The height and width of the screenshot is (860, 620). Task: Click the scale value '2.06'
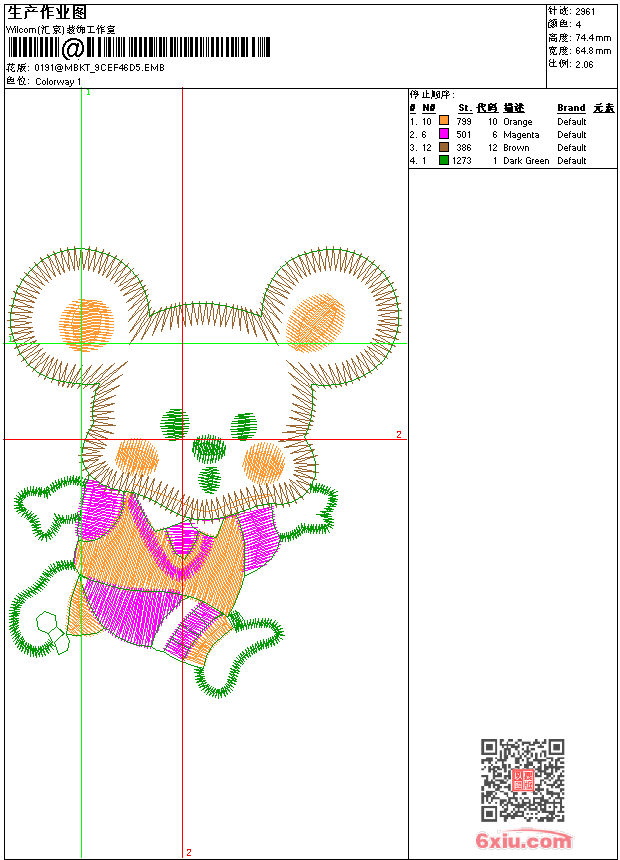pyautogui.click(x=584, y=64)
